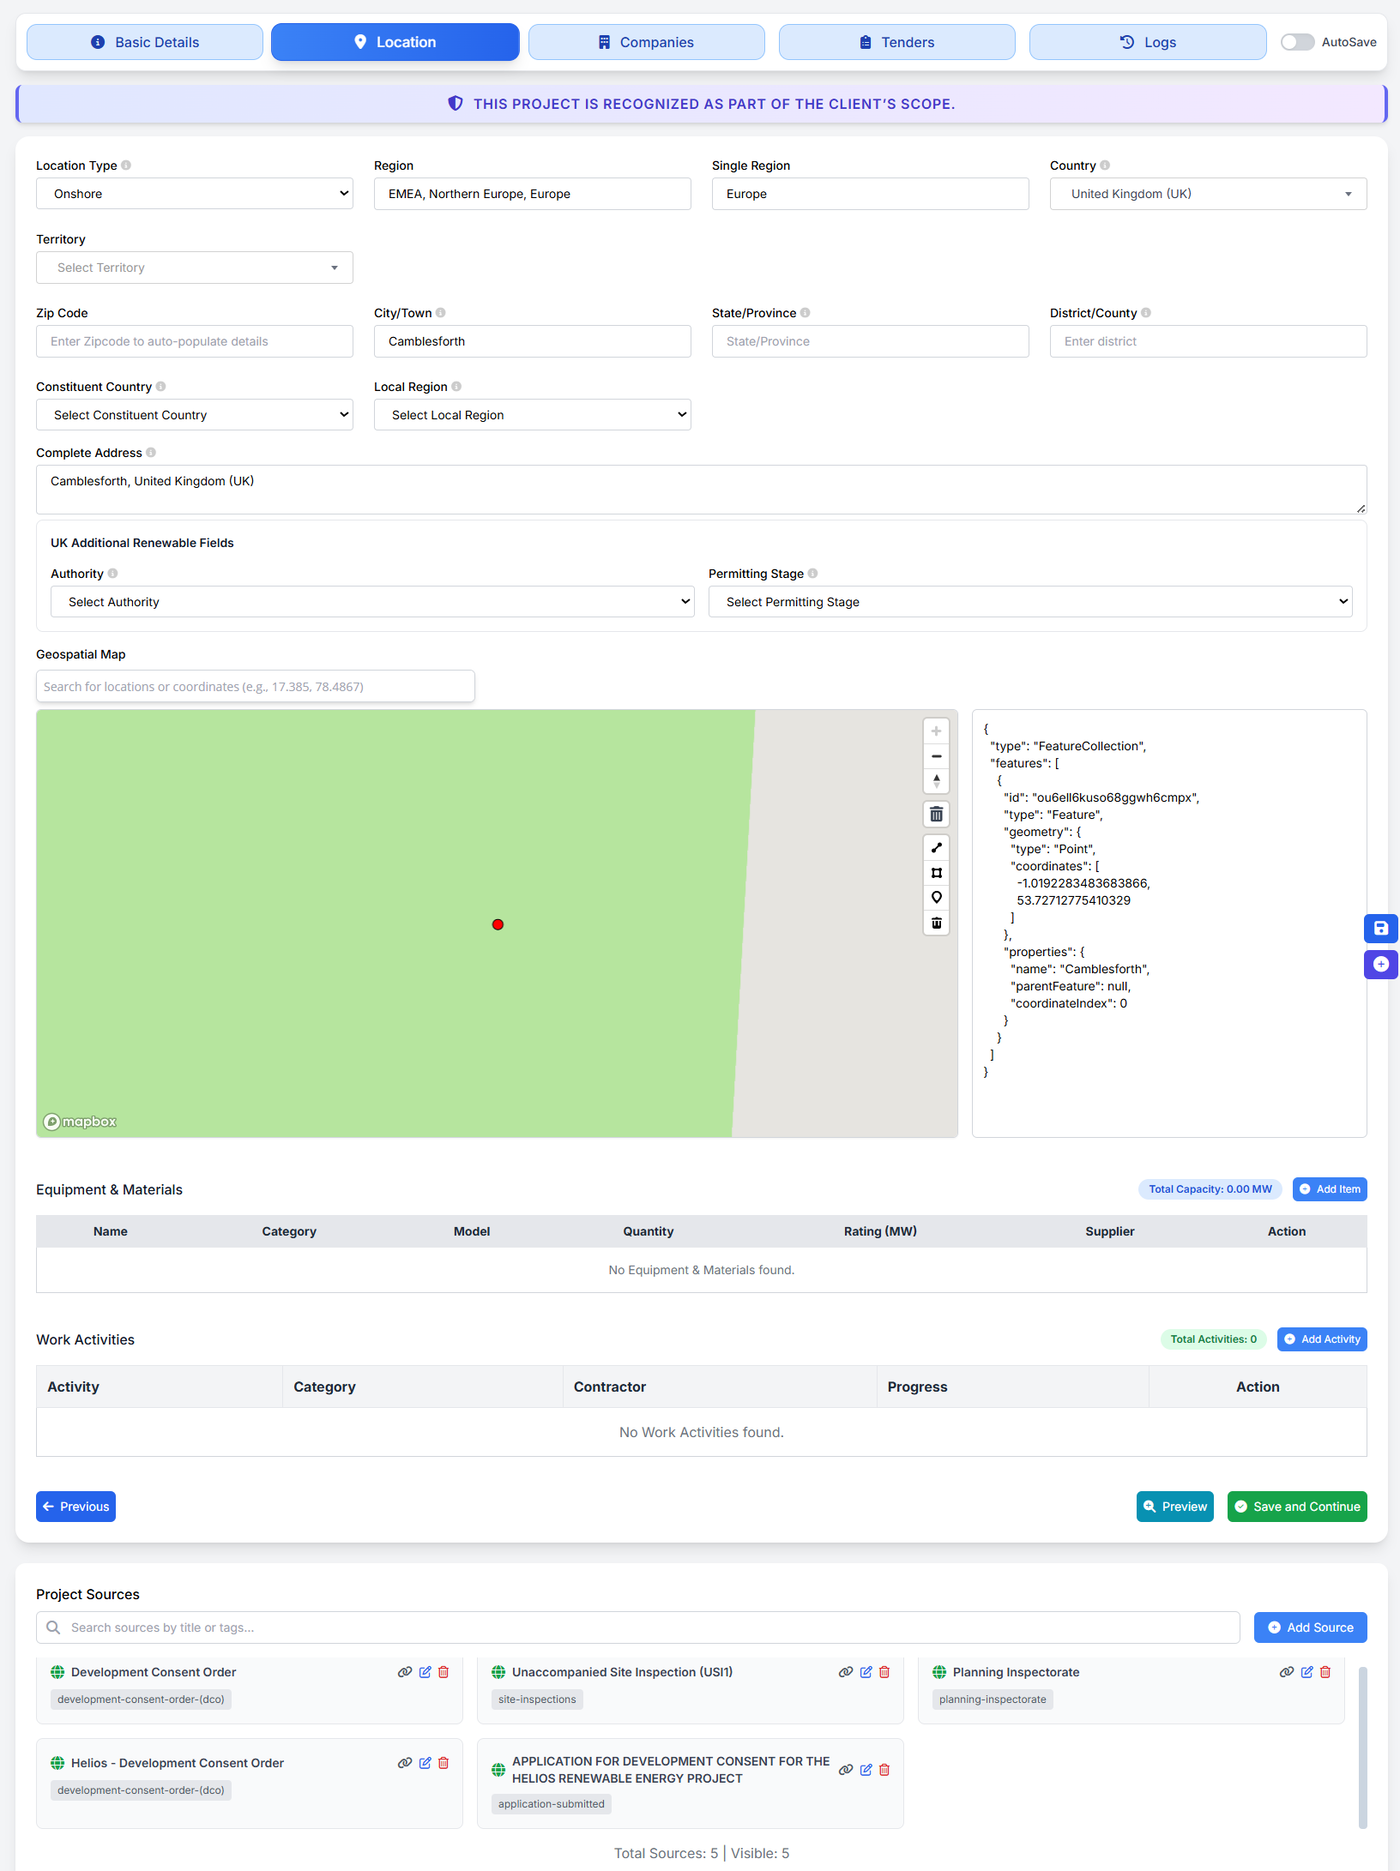This screenshot has width=1400, height=1871.
Task: Delete the Development Consent Order source
Action: click(x=444, y=1672)
